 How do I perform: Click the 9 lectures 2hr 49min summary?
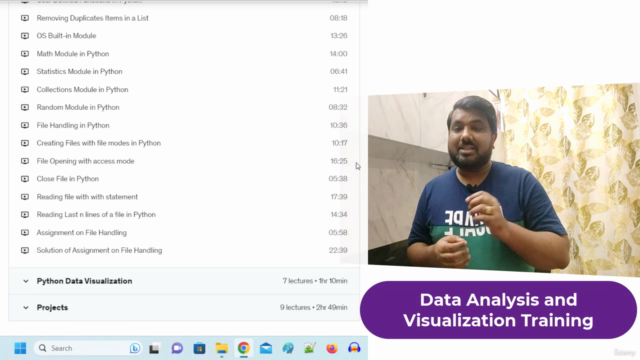click(x=314, y=308)
